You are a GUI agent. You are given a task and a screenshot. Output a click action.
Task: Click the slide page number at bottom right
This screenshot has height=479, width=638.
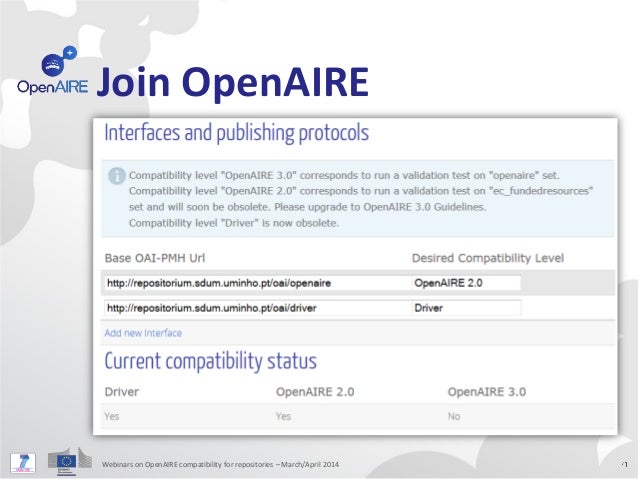pyautogui.click(x=625, y=464)
